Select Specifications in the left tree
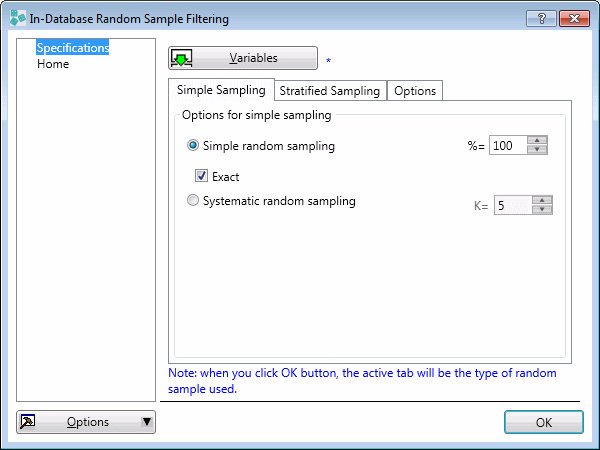This screenshot has height=450, width=600. tap(72, 48)
